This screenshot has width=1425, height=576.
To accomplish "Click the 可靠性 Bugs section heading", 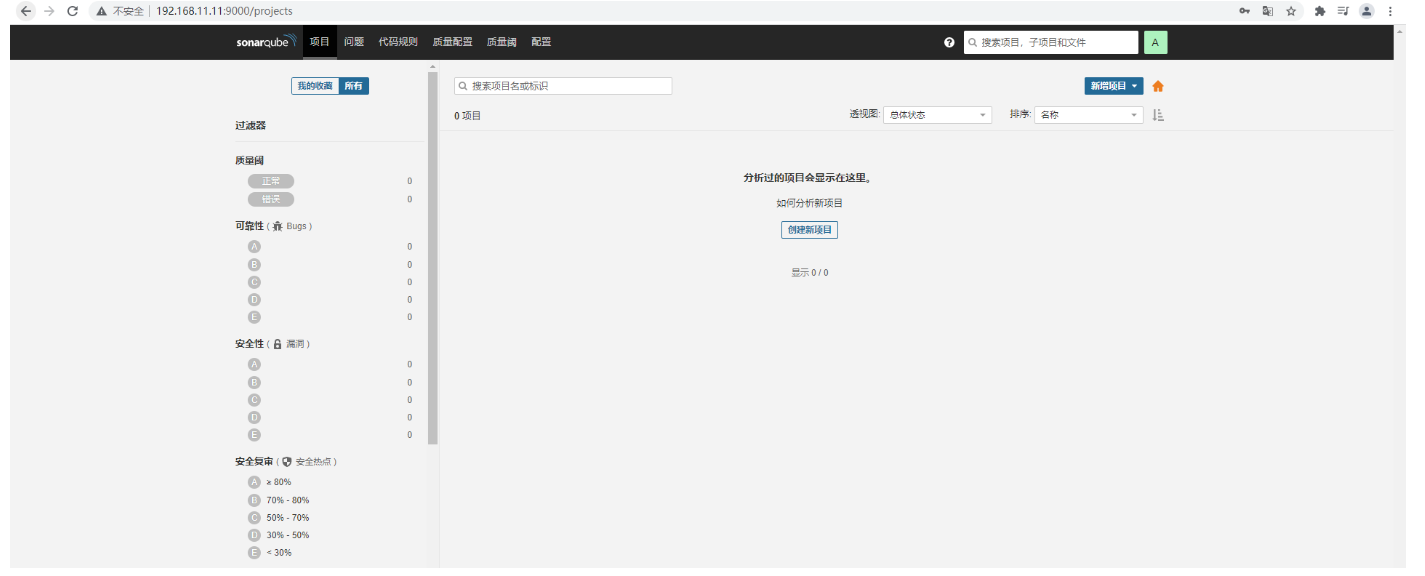I will 273,226.
